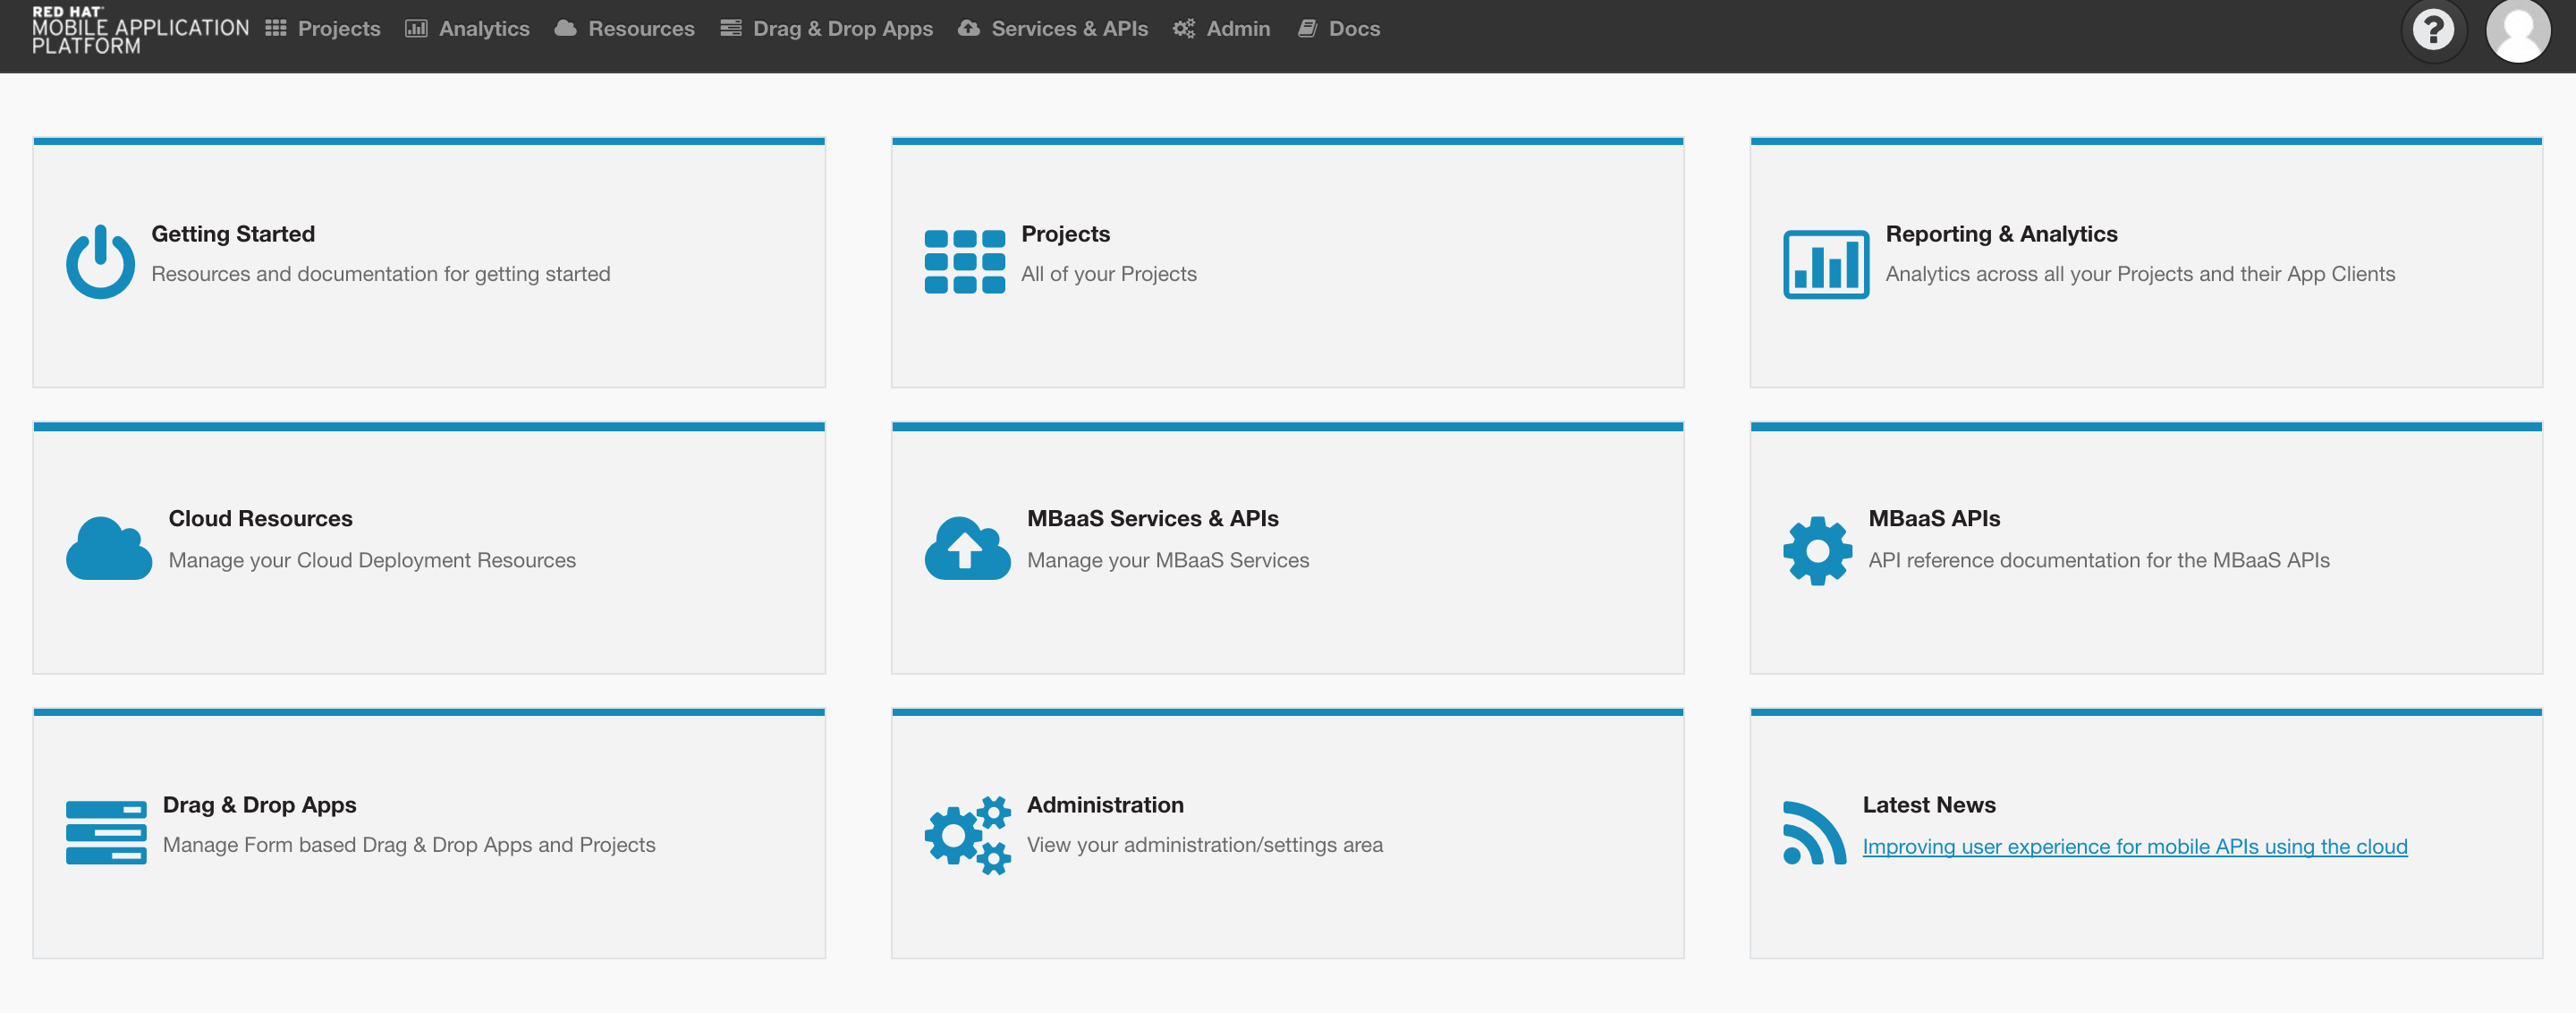Screen dimensions: 2576x1013
Task: Click the cloud upload icon on MBaaS Services card
Action: (x=967, y=547)
